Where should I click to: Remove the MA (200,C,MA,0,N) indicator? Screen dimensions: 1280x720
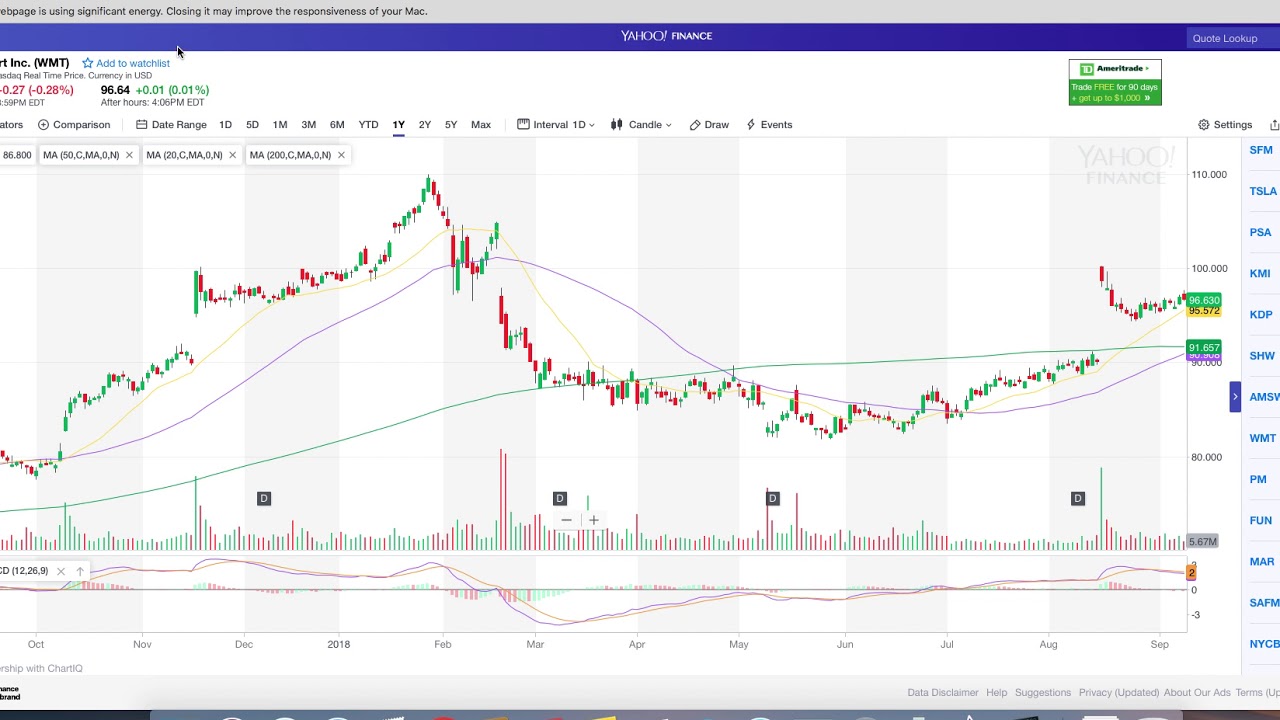coord(341,155)
